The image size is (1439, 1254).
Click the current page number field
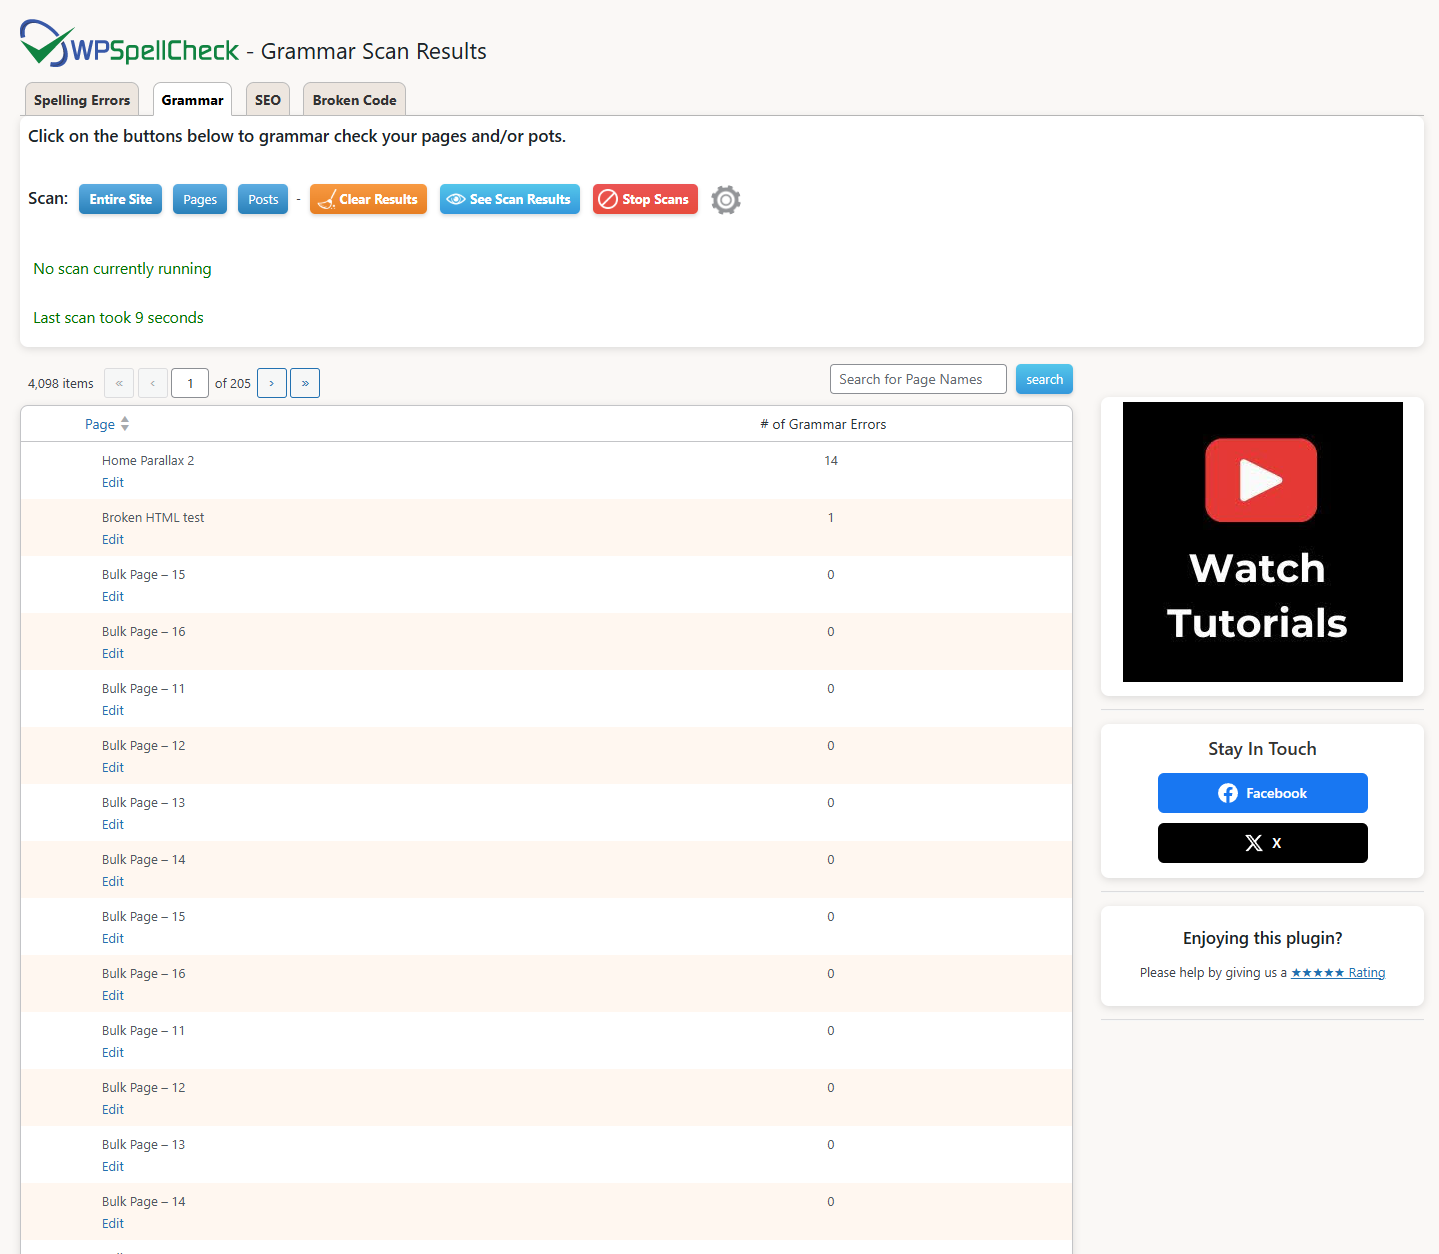pyautogui.click(x=190, y=383)
